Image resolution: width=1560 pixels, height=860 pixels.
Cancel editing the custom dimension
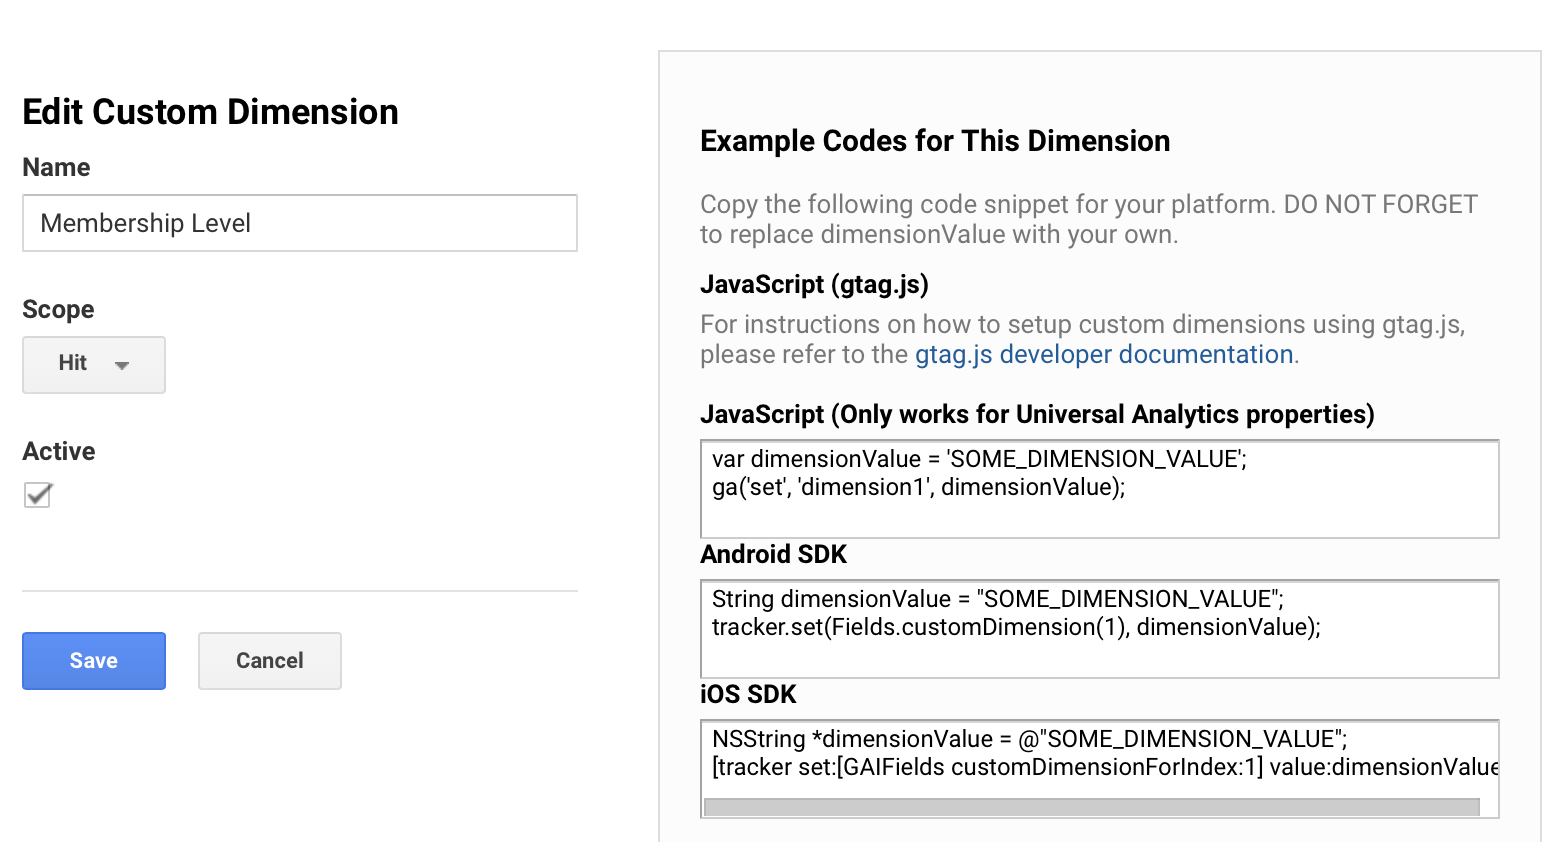(x=270, y=661)
